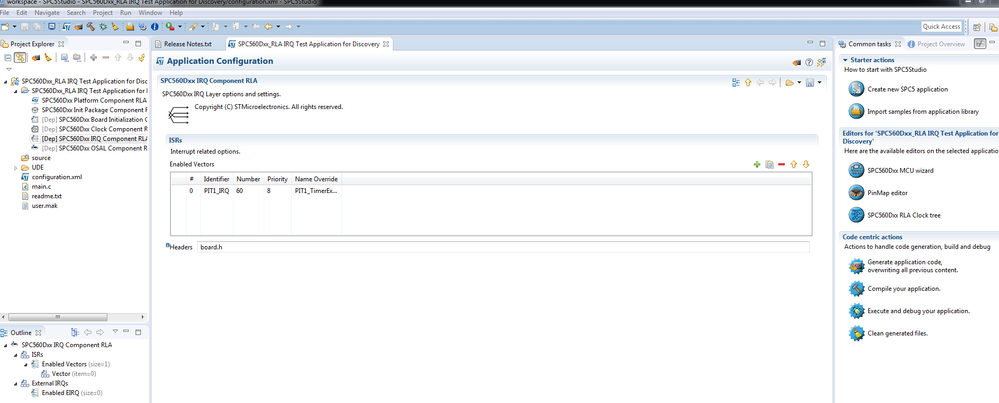Collapse all in Project Explorer toolbar

coord(8,58)
